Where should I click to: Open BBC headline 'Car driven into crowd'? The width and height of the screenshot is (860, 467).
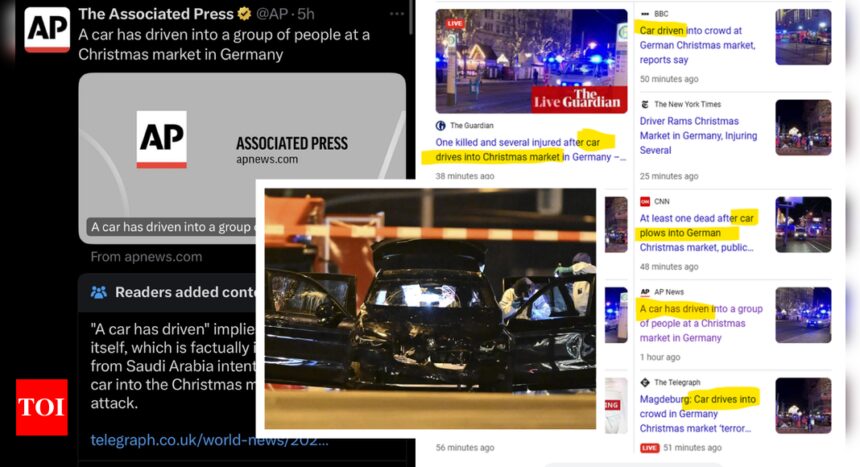(x=697, y=45)
